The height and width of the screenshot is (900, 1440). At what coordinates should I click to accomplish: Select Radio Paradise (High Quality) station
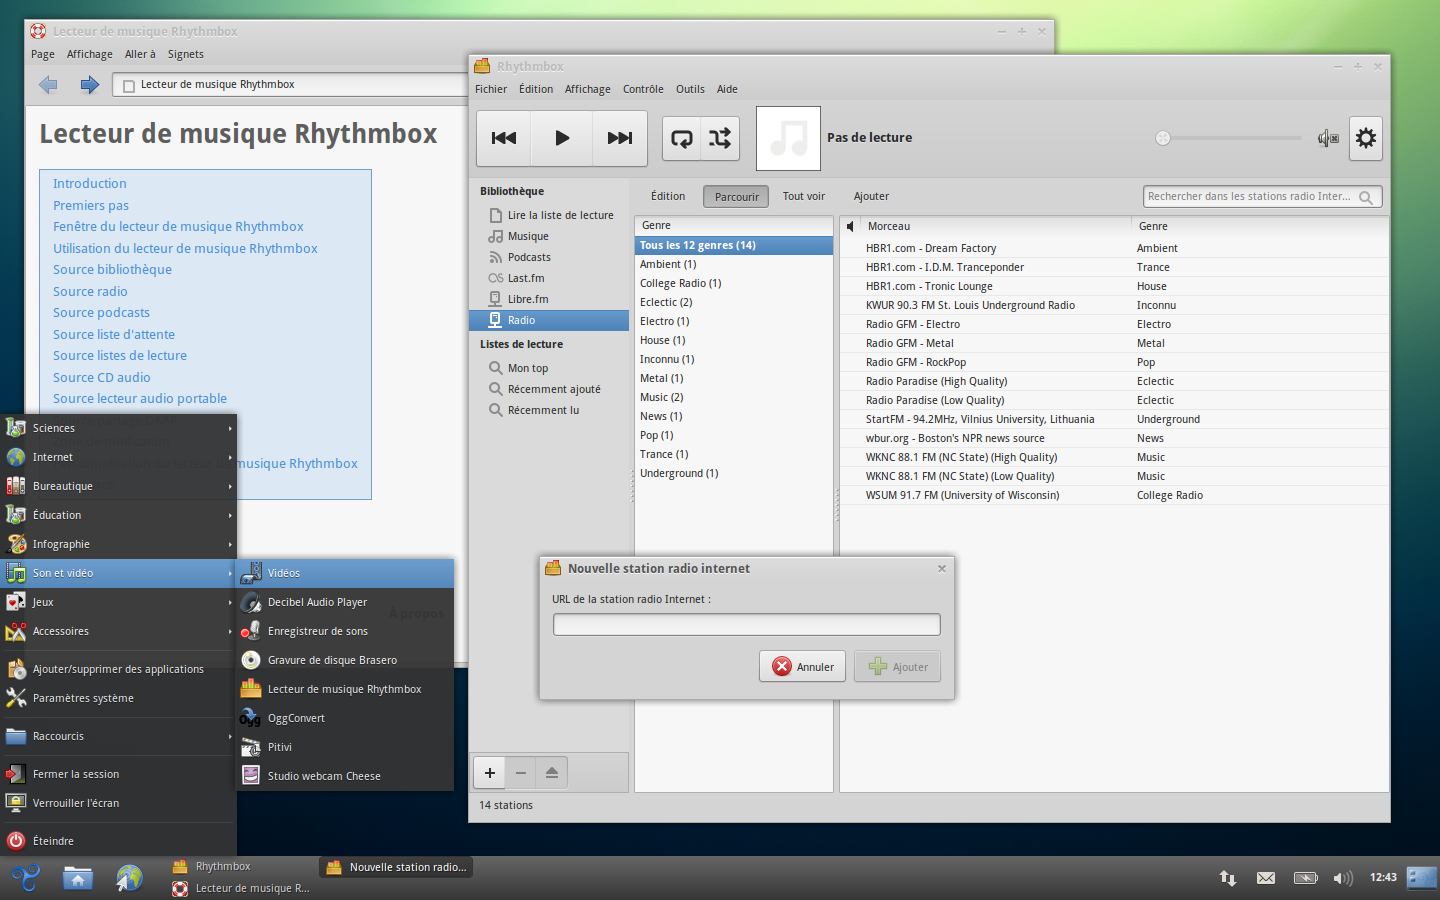pos(1113,381)
